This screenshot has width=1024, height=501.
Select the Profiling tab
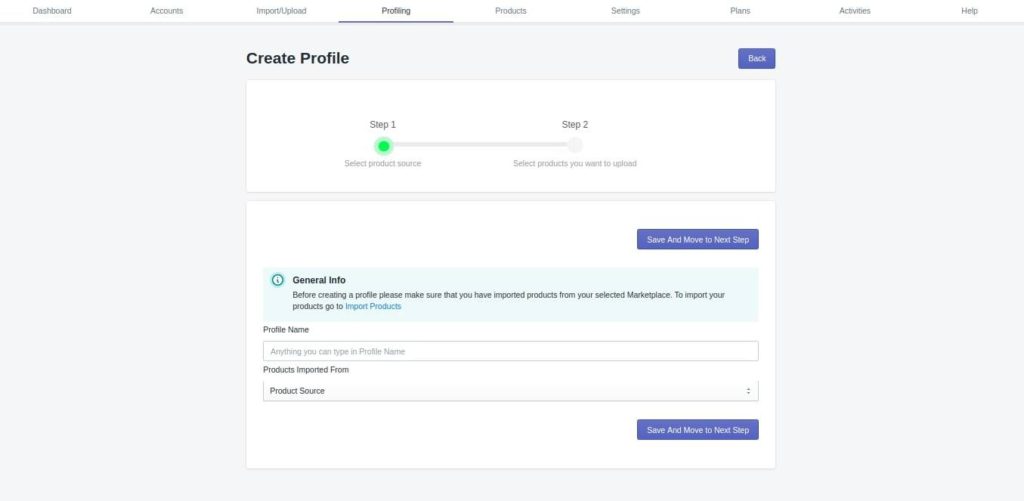click(x=396, y=11)
